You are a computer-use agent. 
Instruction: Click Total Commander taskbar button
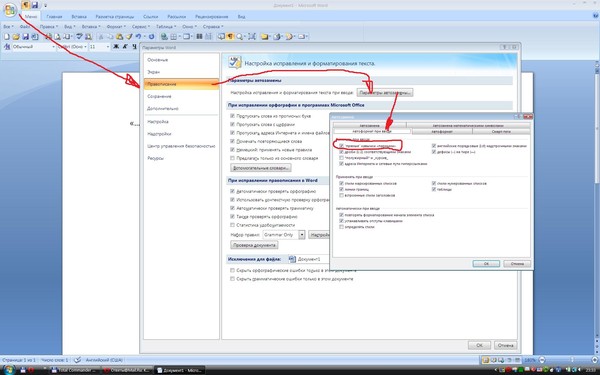click(75, 370)
